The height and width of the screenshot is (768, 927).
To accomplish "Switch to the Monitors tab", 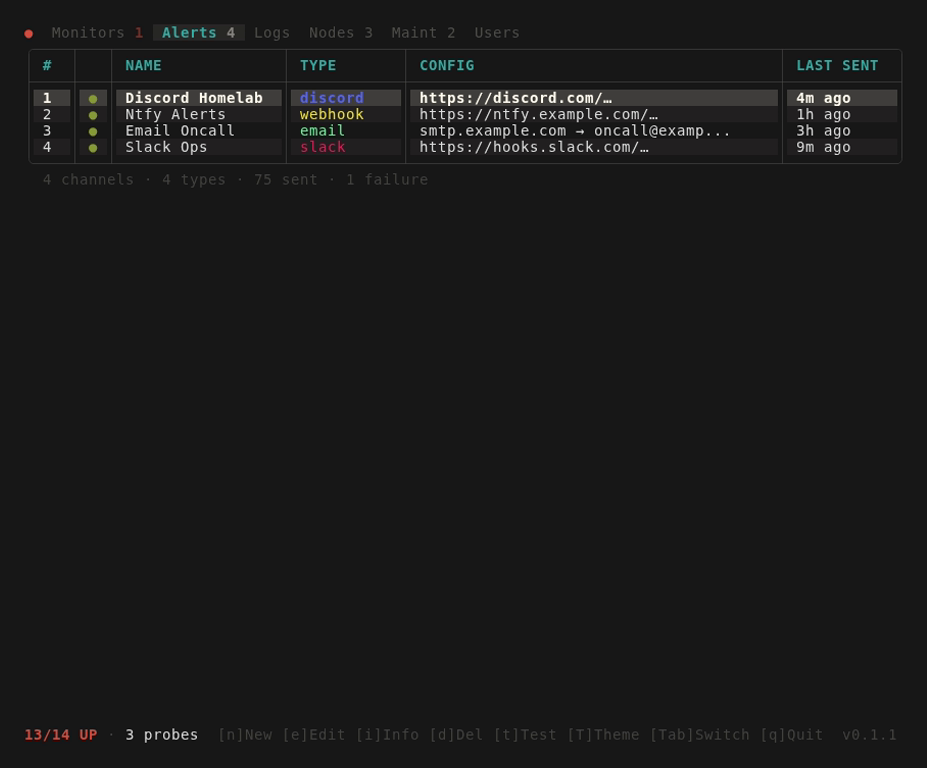I will coord(97,33).
